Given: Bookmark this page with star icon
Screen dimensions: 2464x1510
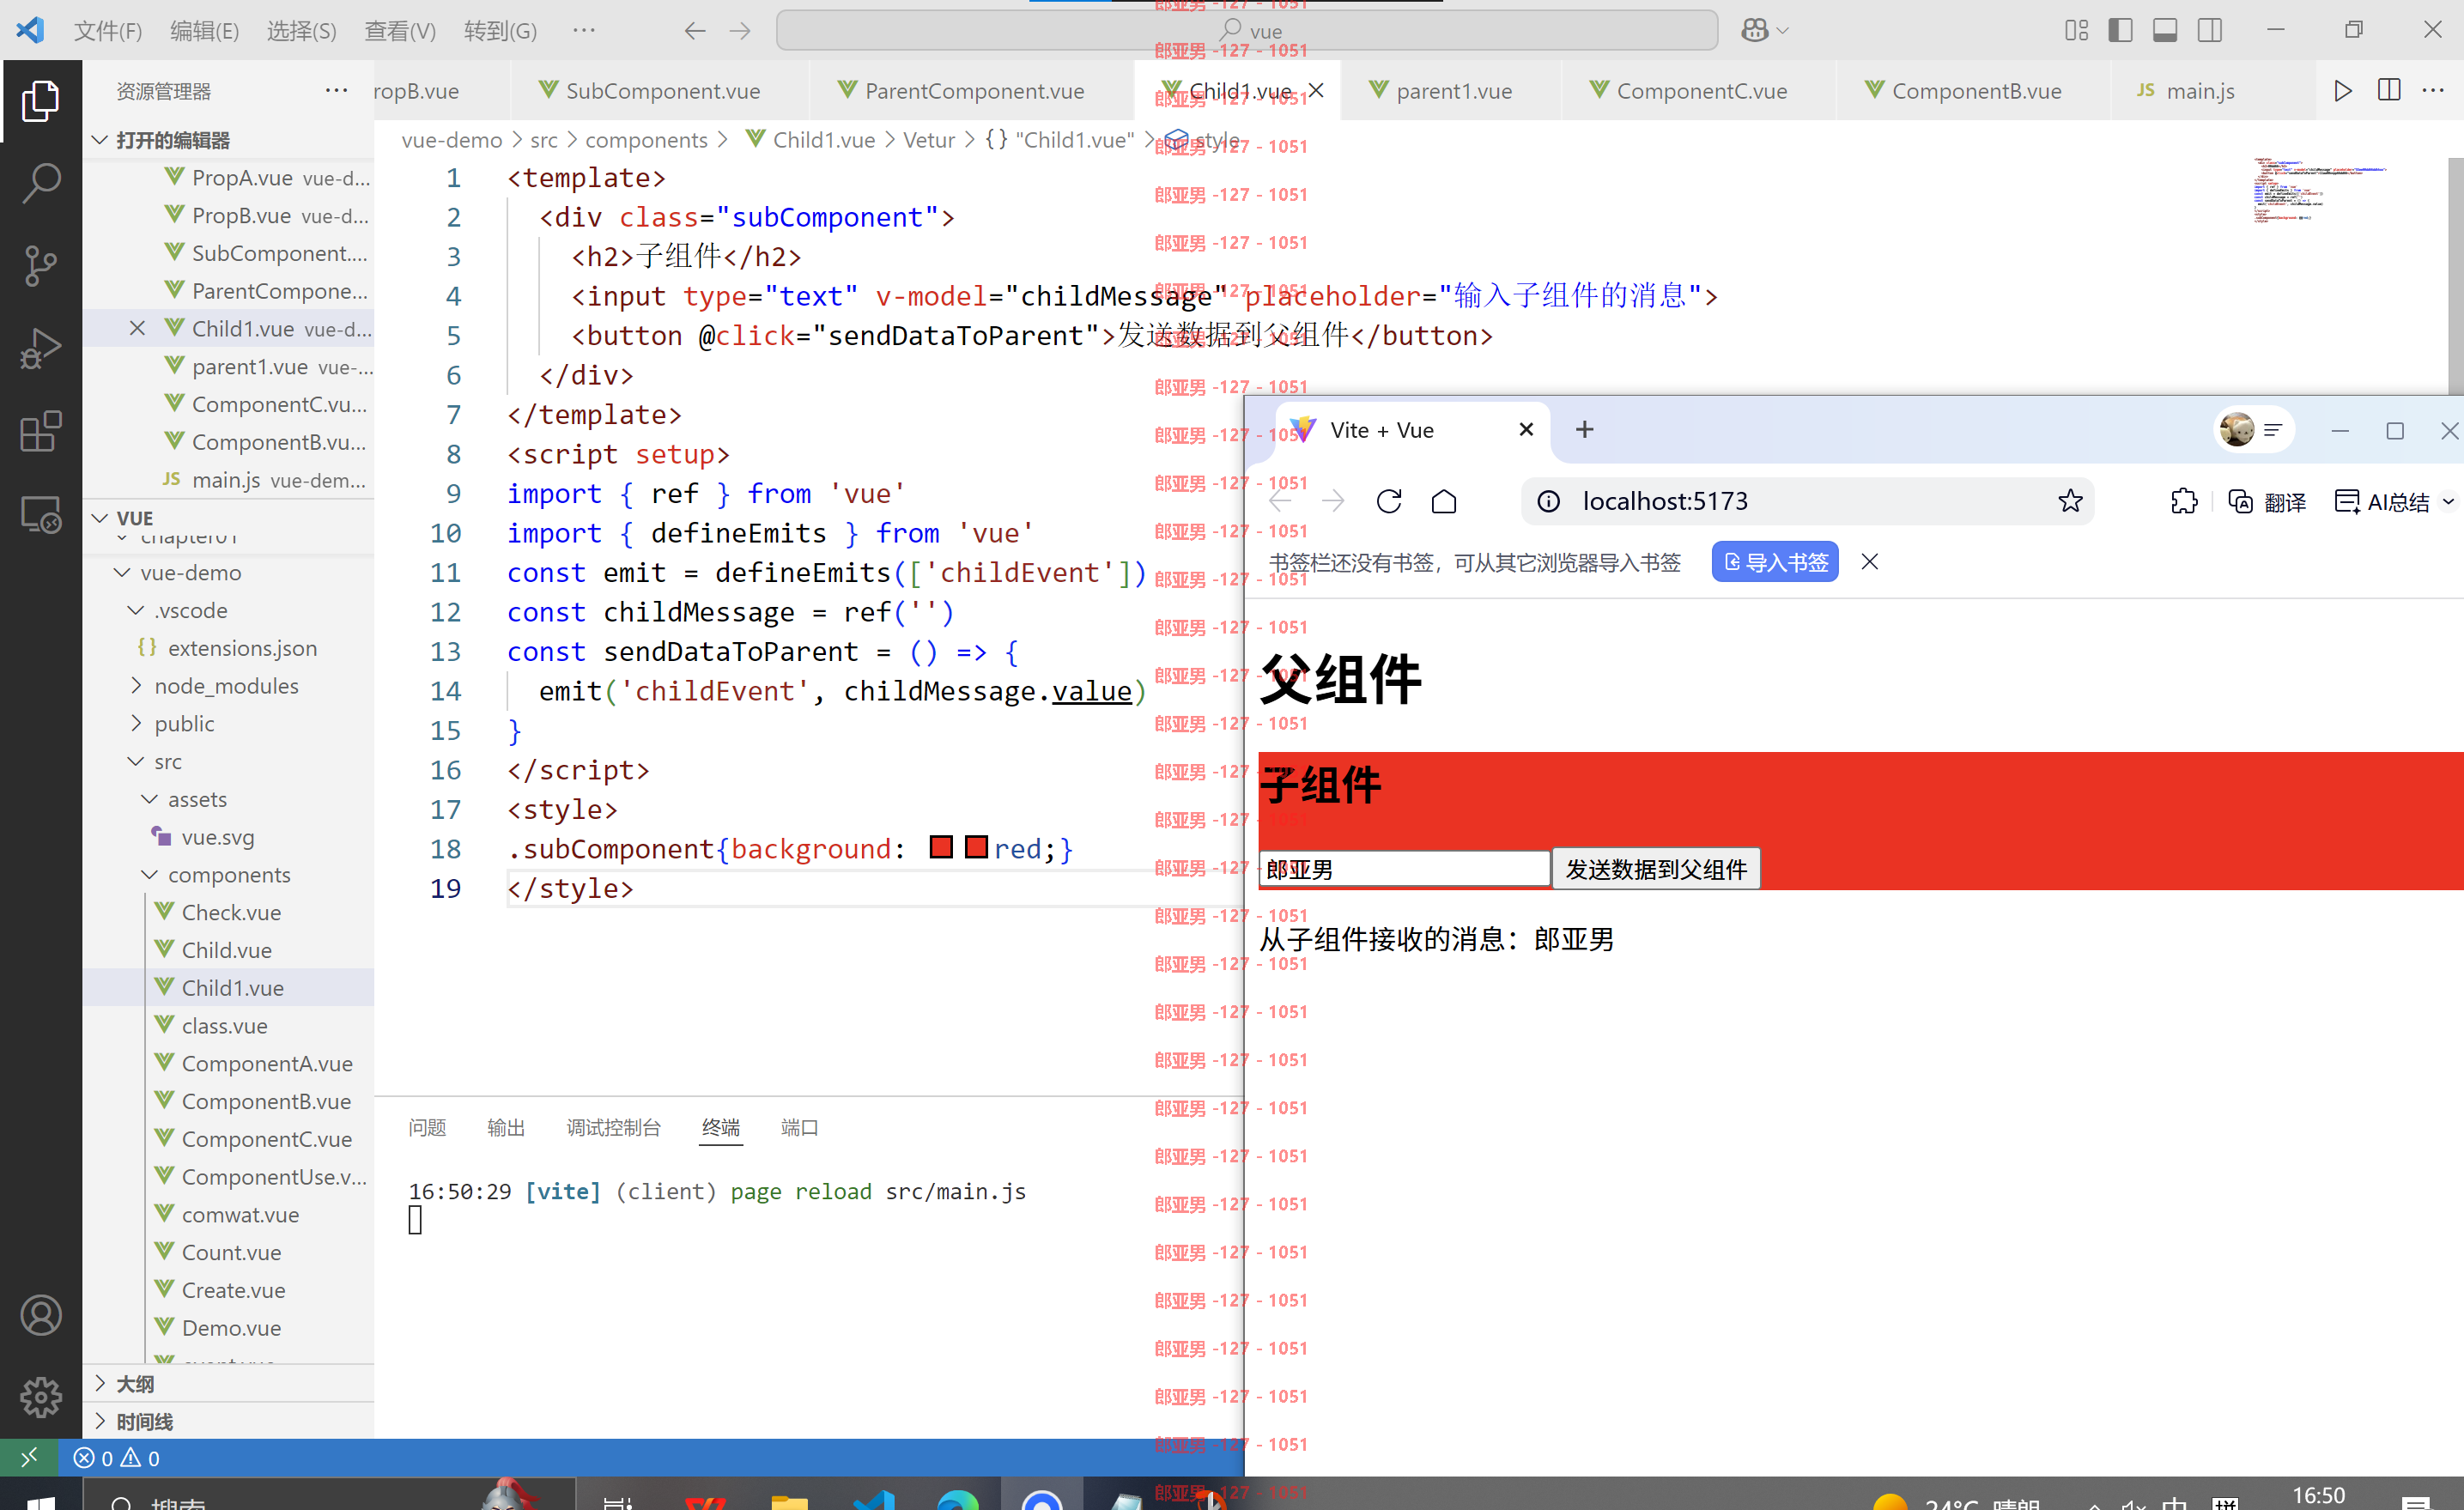Looking at the screenshot, I should click(x=2070, y=501).
